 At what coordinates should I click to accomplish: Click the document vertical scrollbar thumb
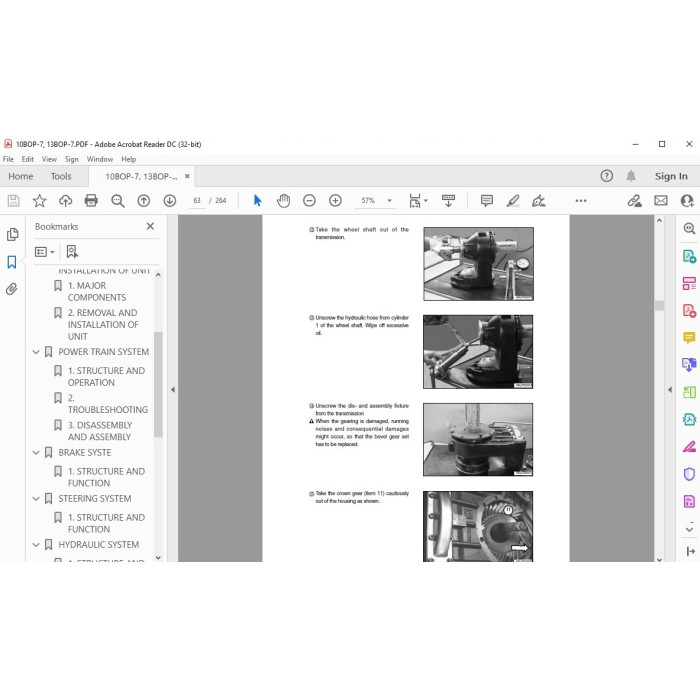pos(659,306)
